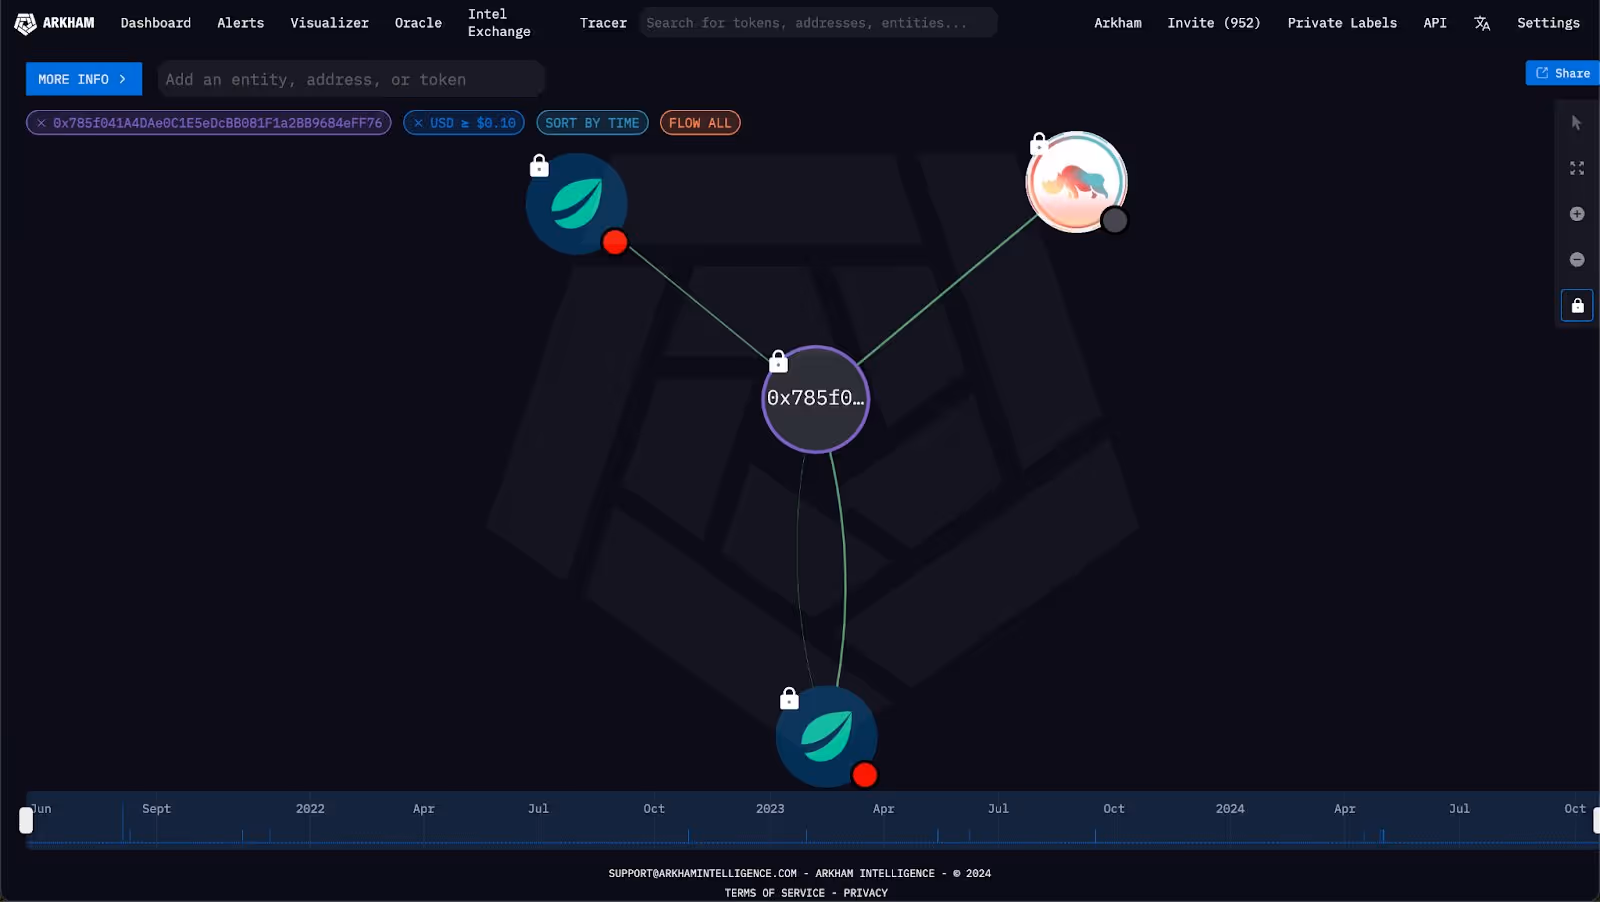Click the Share button
The height and width of the screenshot is (902, 1600).
1560,72
